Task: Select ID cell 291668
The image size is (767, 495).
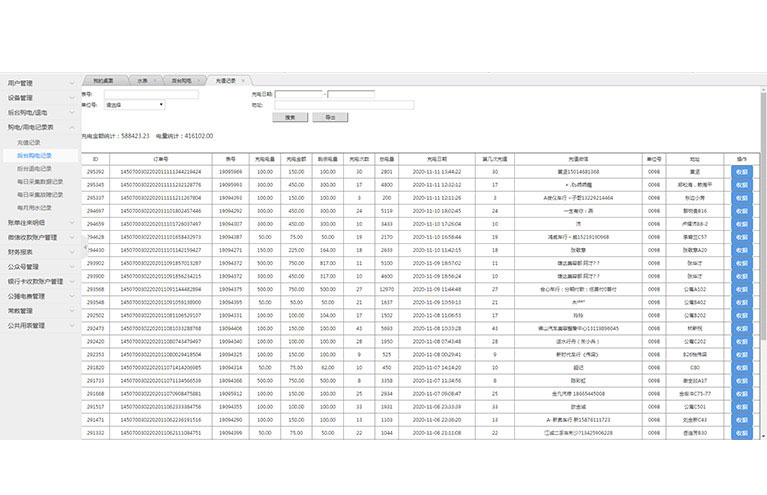Action: [x=95, y=394]
